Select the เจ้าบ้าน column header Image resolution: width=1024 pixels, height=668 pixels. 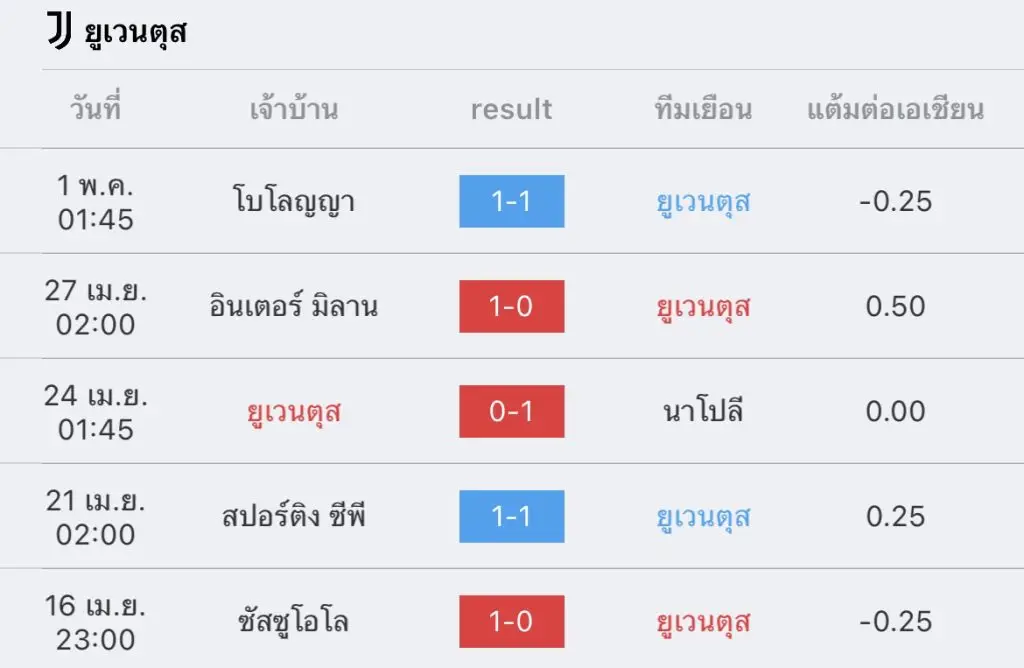point(294,108)
